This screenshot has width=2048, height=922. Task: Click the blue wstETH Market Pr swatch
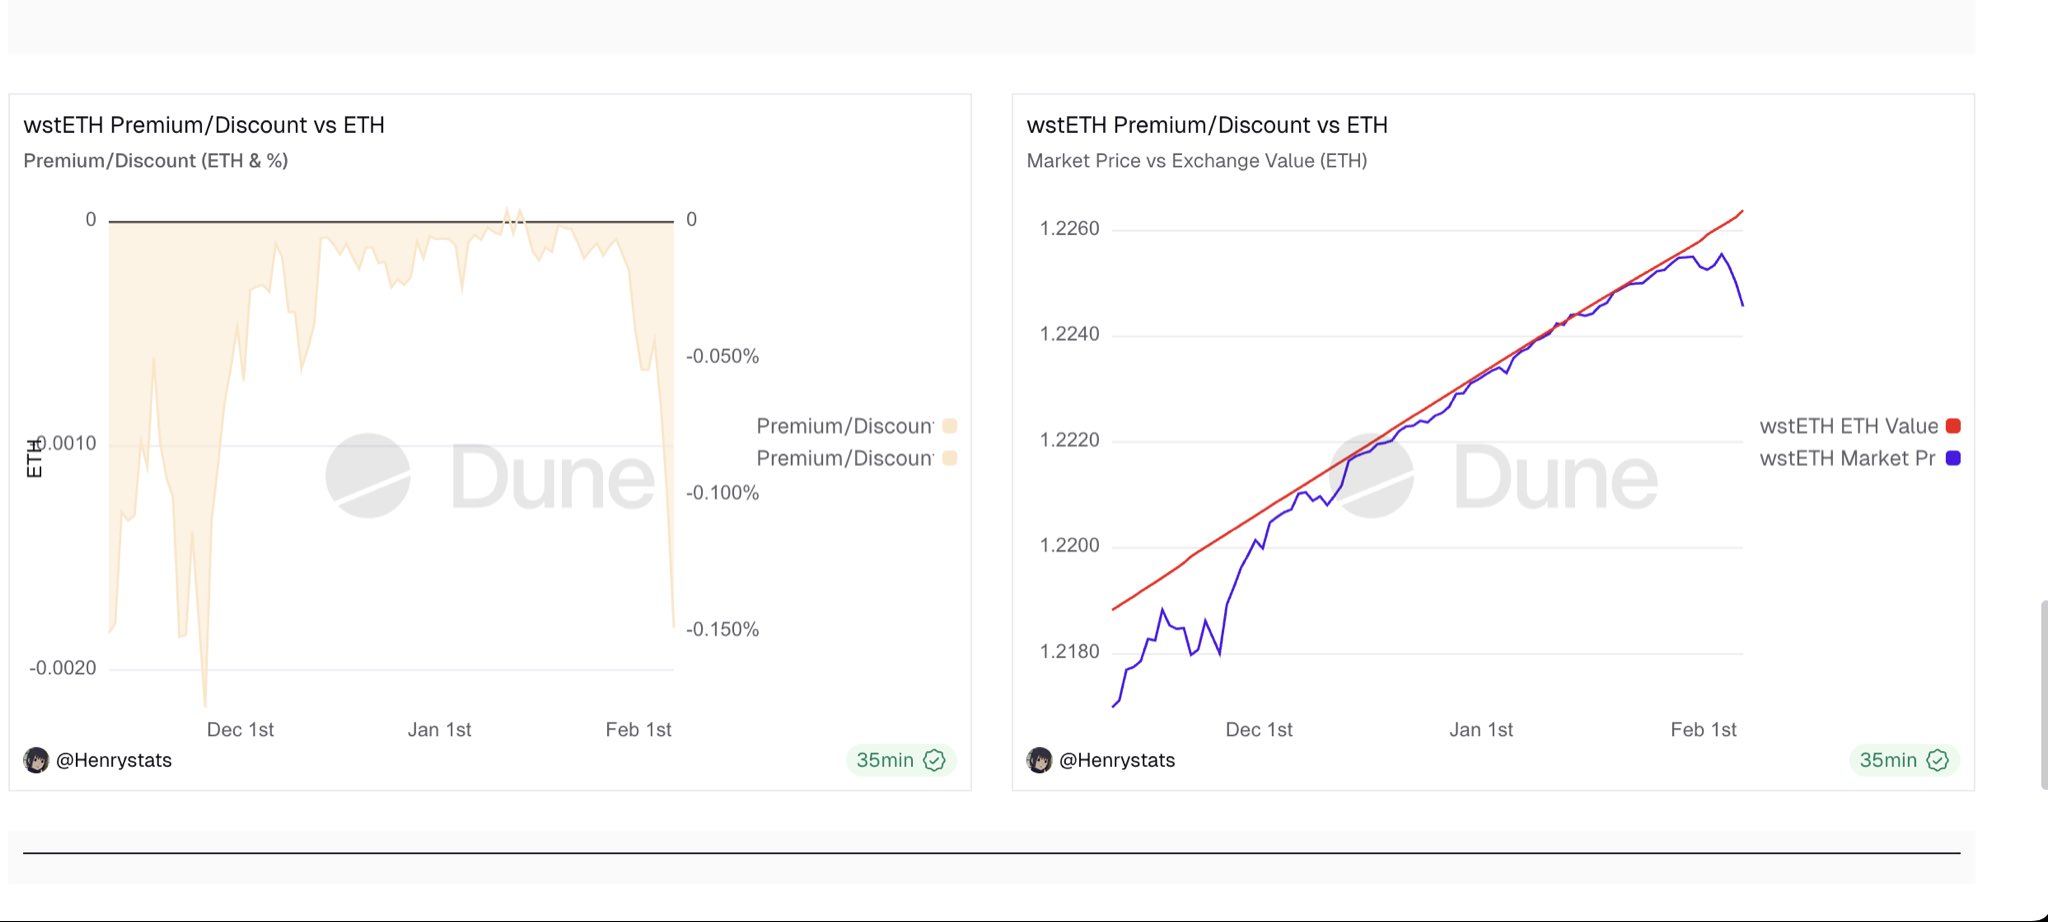[1953, 458]
